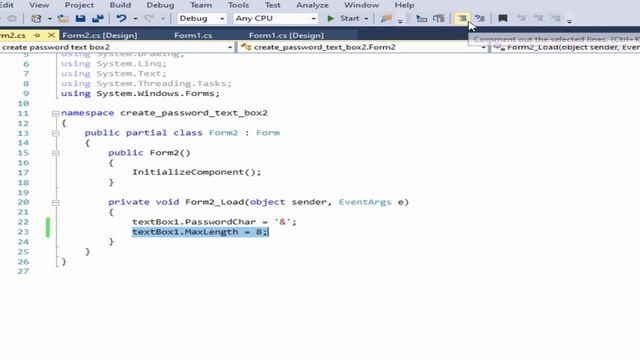
Task: Open the toolbar overflow options arrow
Action: (569, 20)
